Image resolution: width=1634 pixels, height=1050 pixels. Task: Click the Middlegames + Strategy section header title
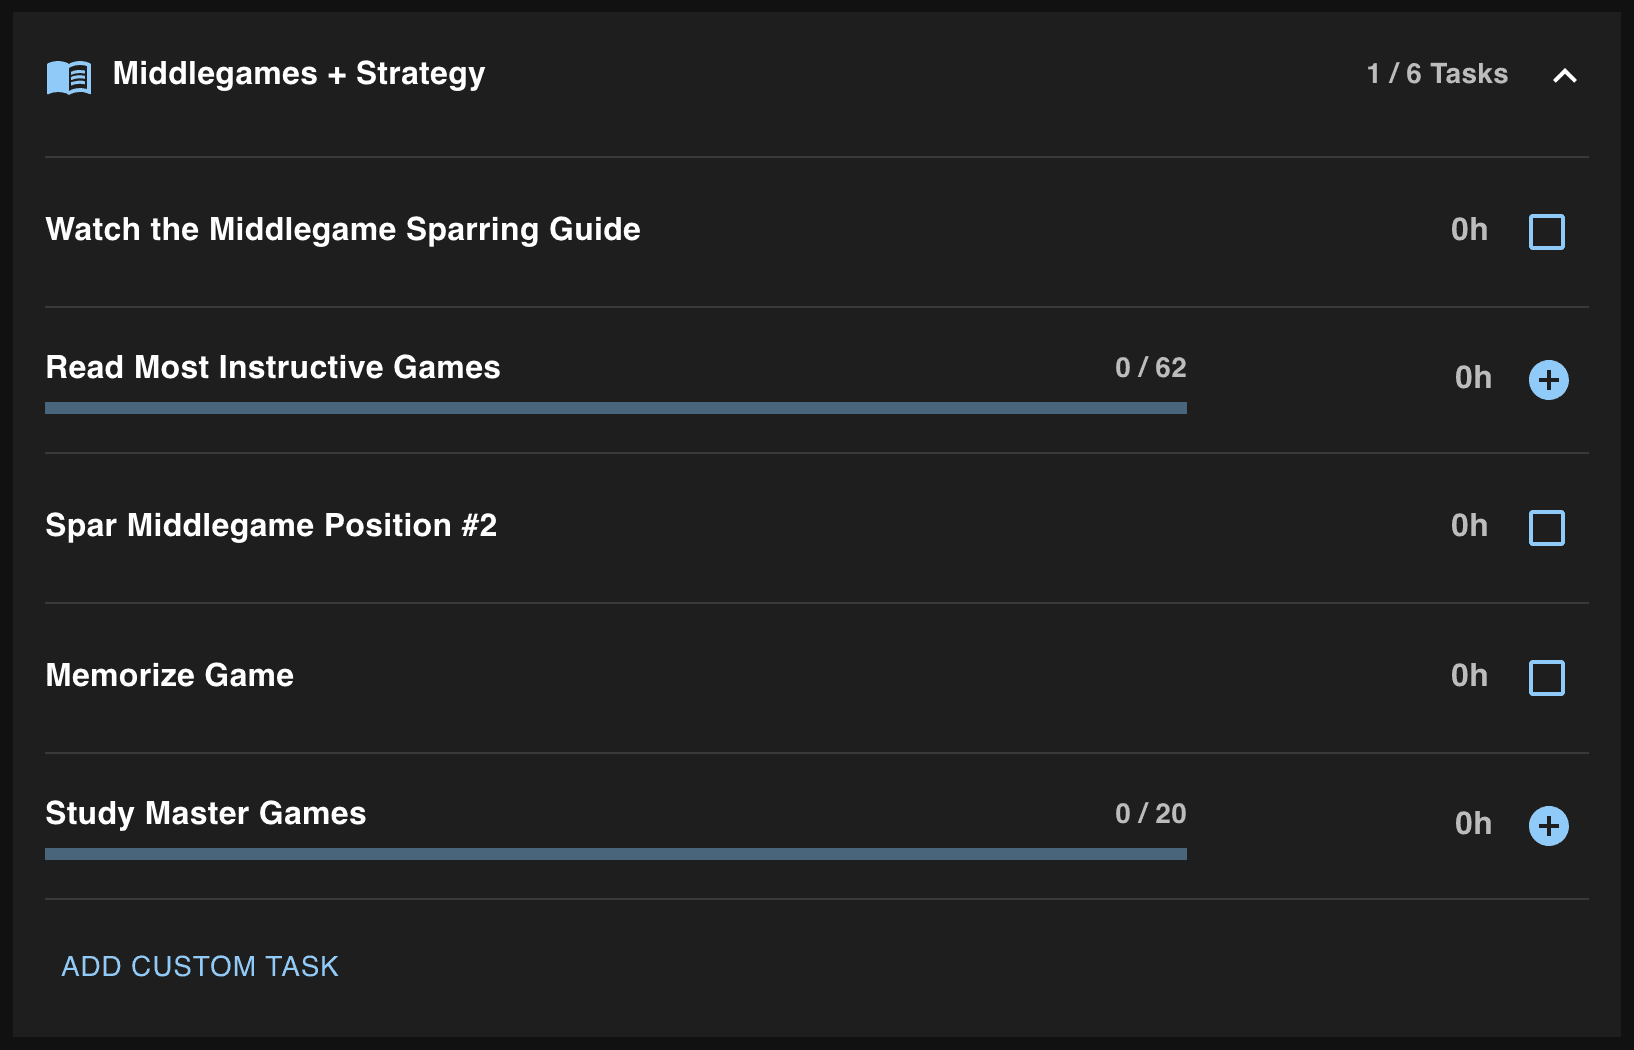[299, 74]
